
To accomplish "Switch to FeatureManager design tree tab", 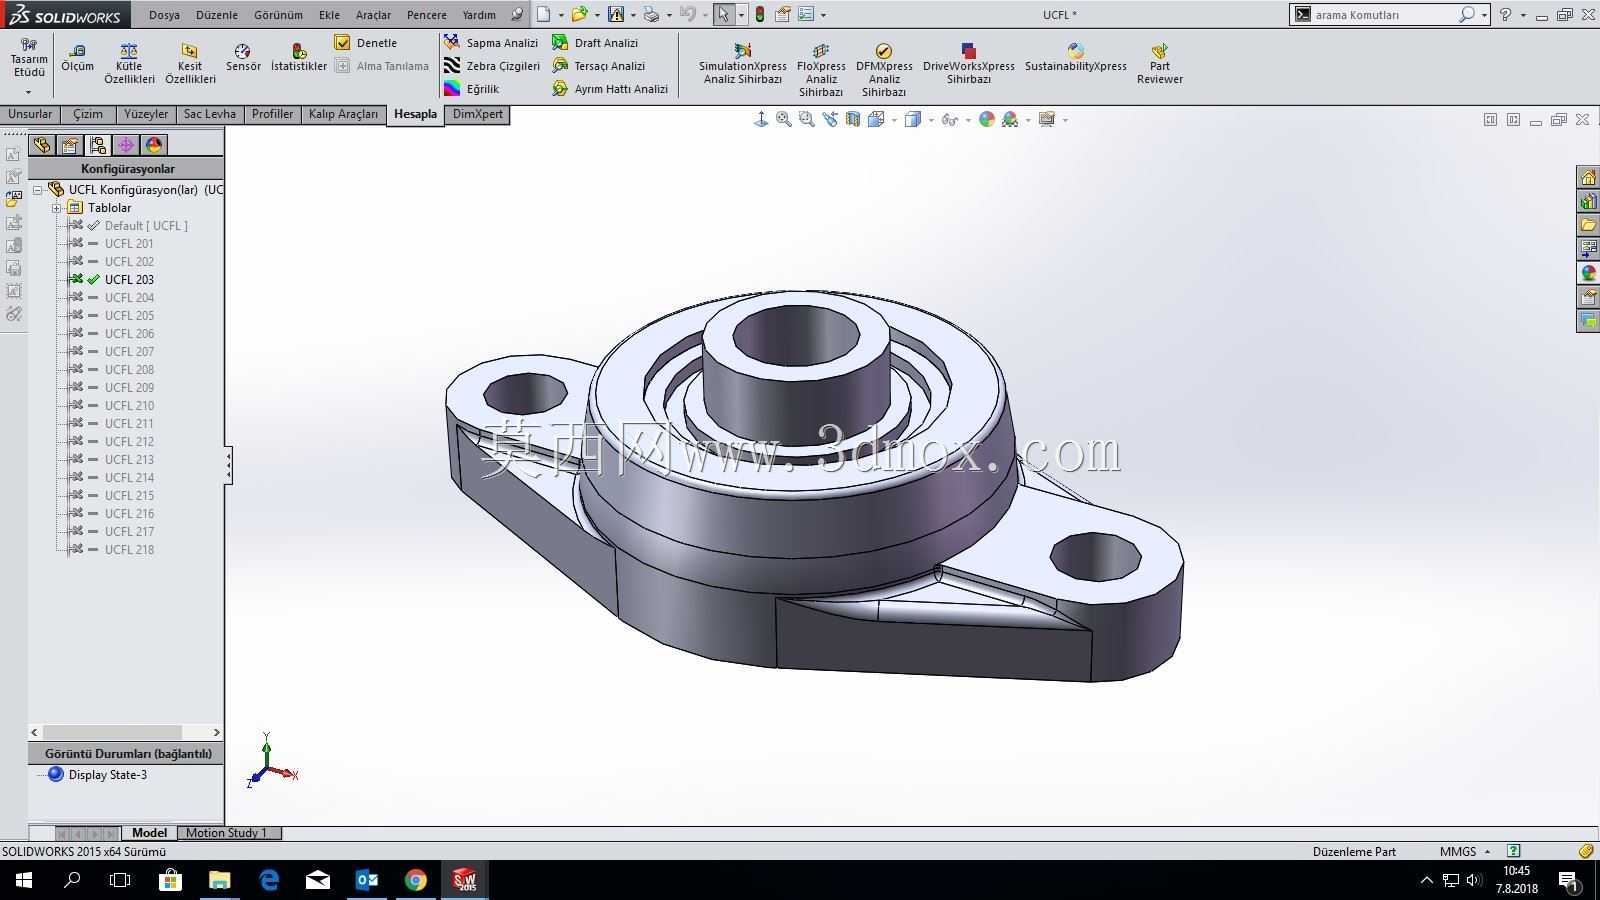I will point(41,145).
